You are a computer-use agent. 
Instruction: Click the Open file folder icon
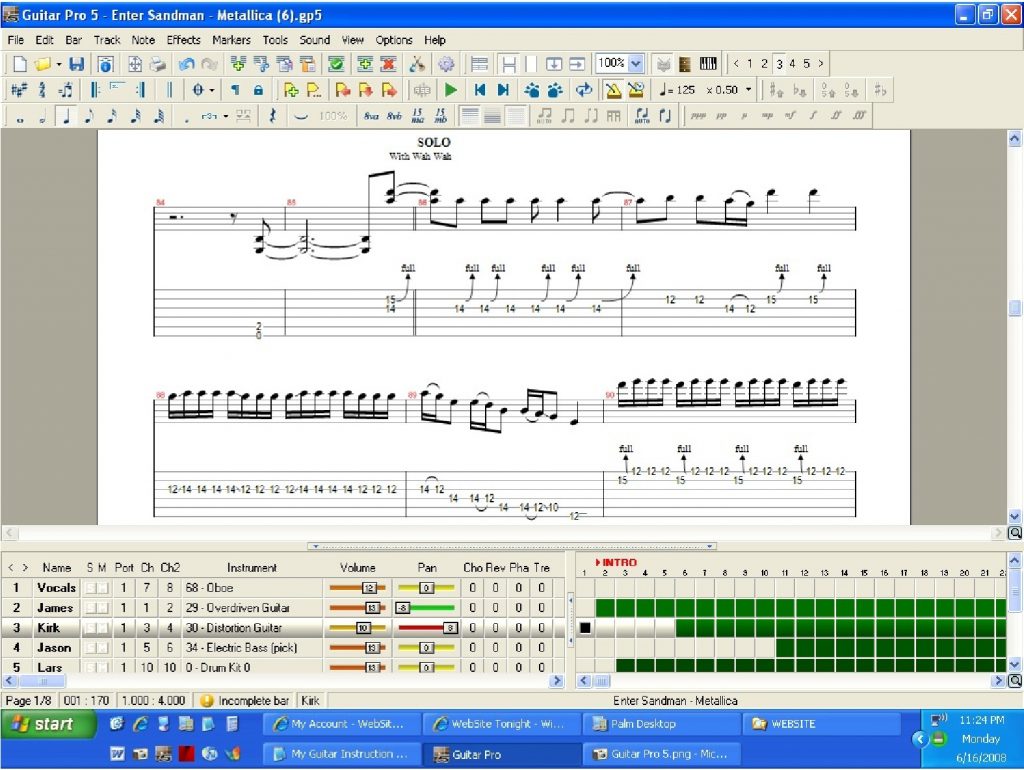click(x=42, y=64)
